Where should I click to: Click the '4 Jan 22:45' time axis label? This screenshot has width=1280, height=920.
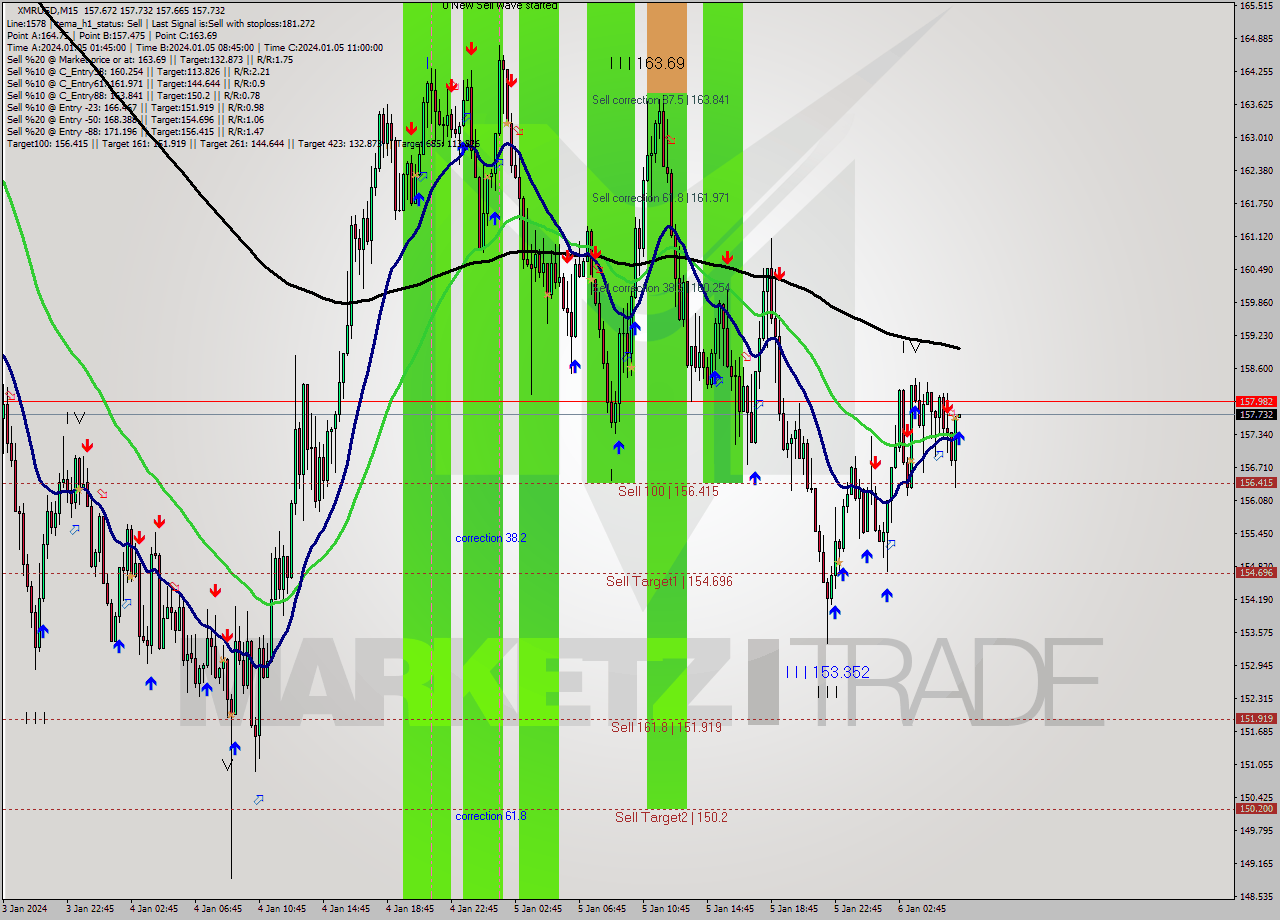(474, 909)
